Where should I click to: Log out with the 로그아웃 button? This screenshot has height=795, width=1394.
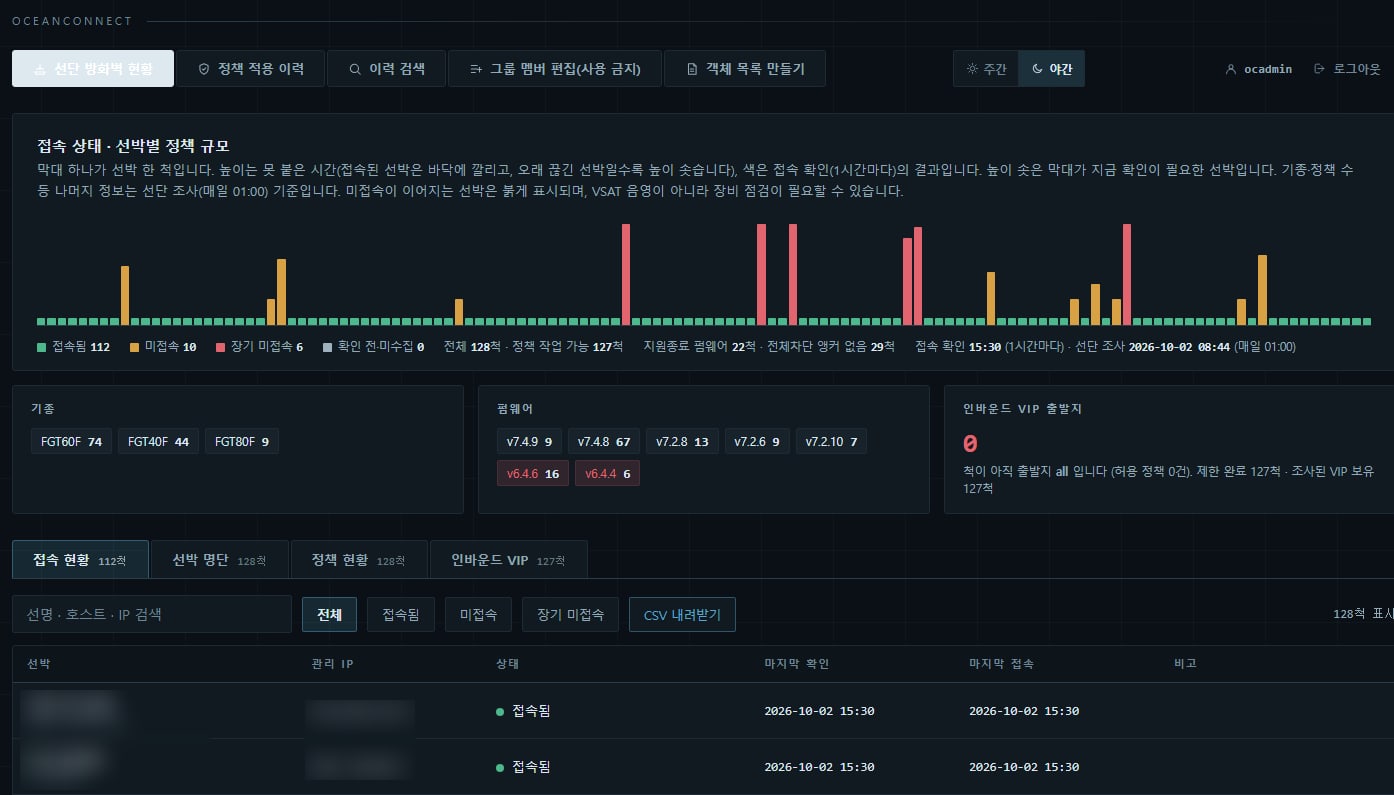[1347, 69]
